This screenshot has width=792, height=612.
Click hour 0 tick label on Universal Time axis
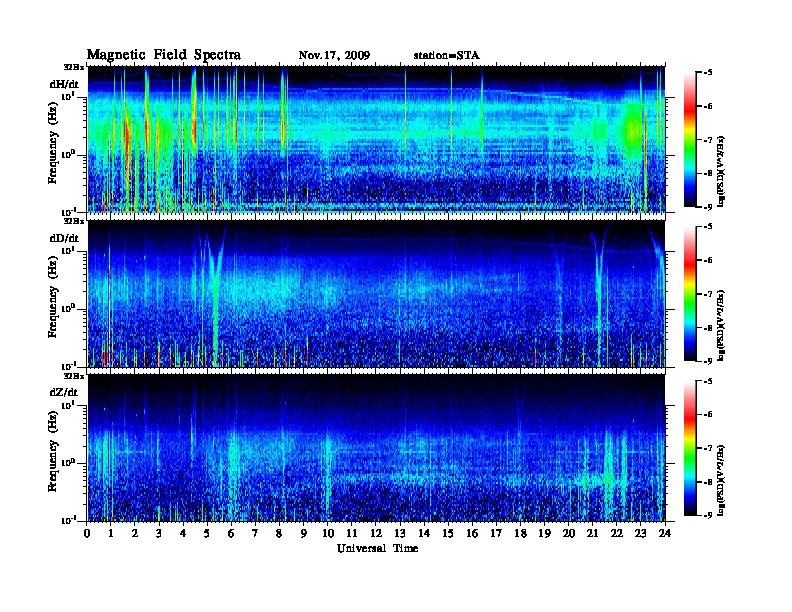click(87, 534)
